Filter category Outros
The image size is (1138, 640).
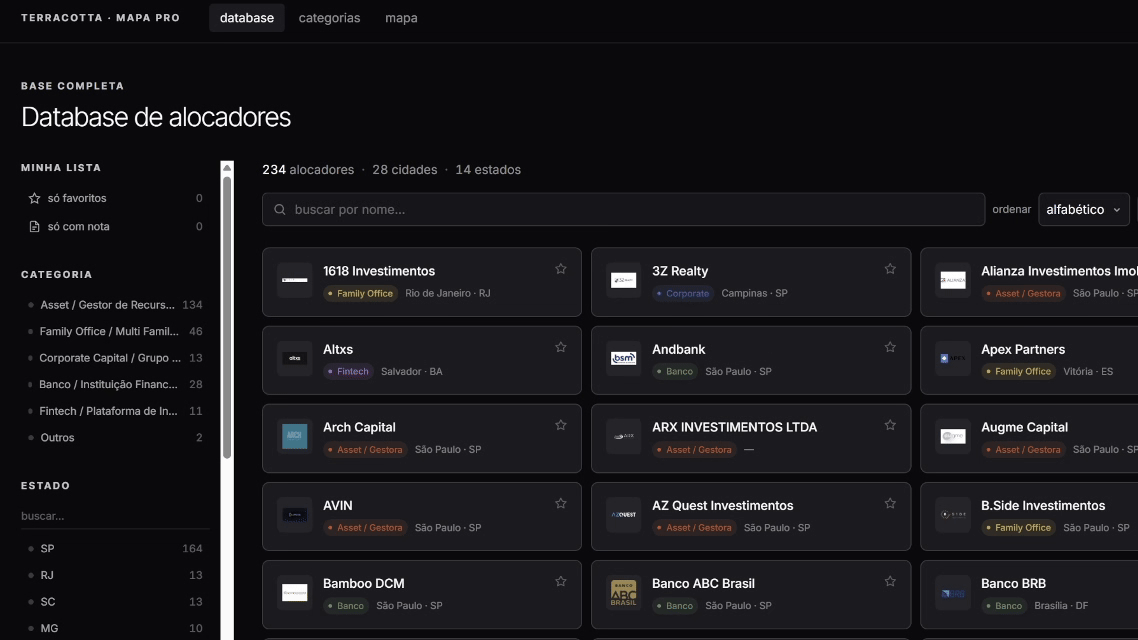tap(115, 438)
